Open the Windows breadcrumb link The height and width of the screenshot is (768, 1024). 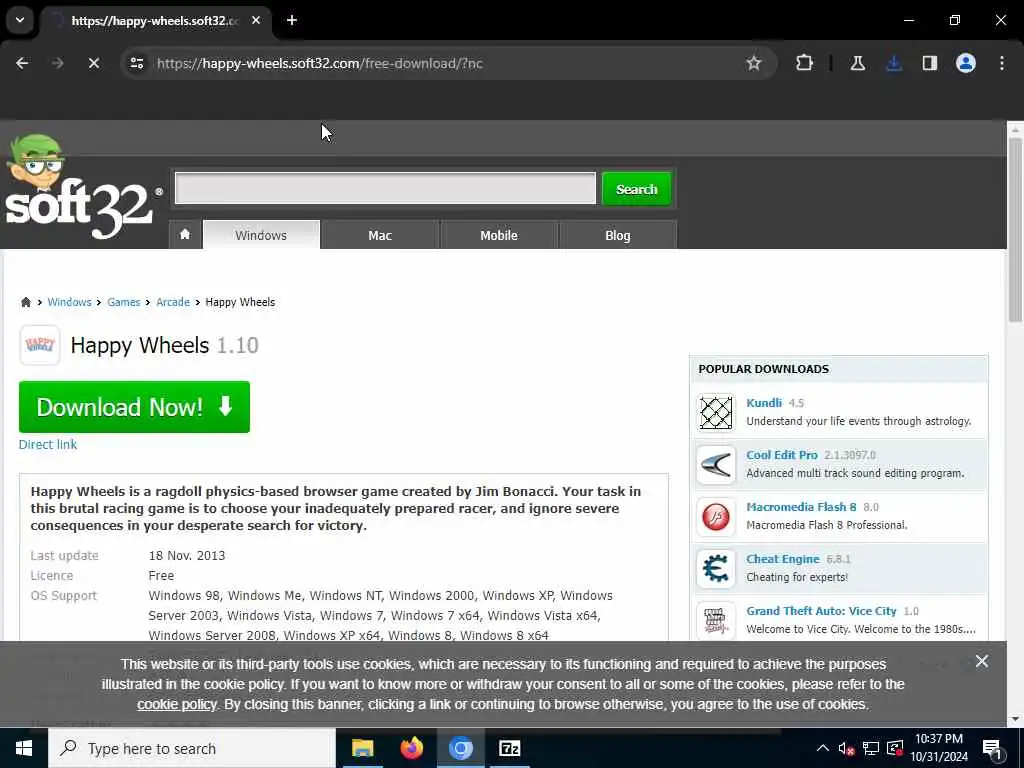[69, 302]
